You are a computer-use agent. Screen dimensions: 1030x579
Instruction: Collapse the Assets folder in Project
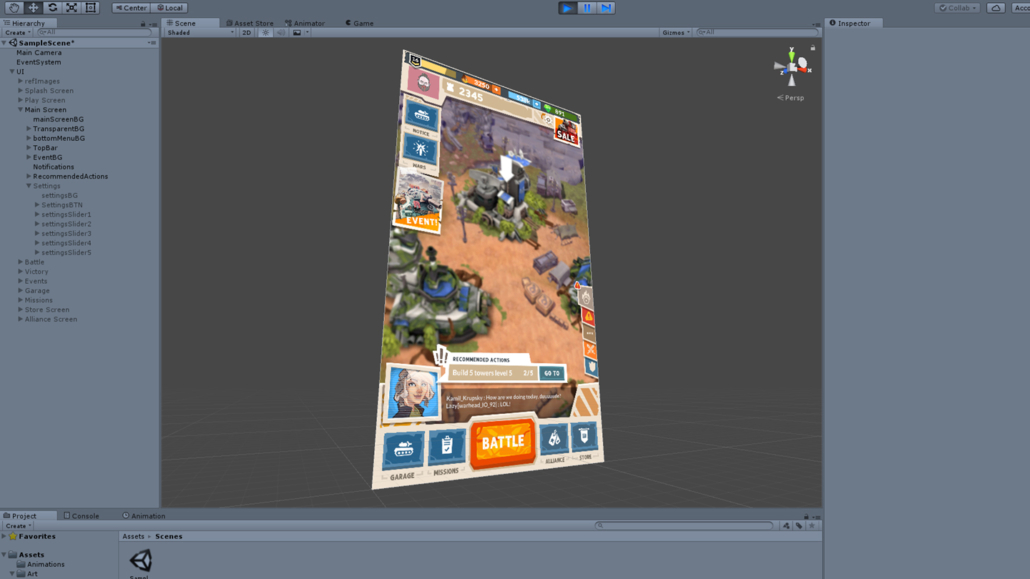pos(4,555)
